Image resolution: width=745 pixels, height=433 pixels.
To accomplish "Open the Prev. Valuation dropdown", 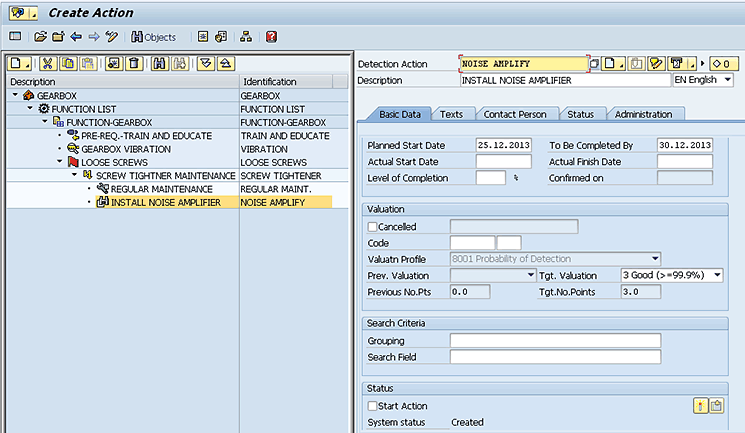I will pyautogui.click(x=531, y=275).
